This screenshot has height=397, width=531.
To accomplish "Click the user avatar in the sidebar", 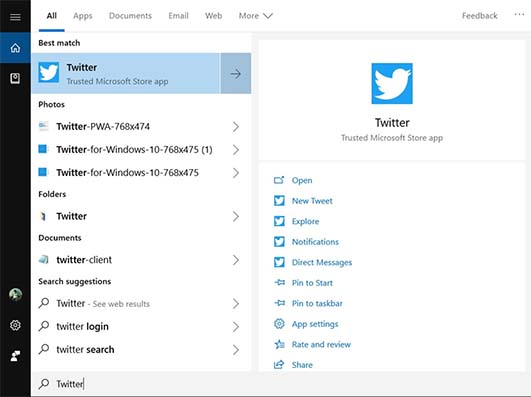I will tap(15, 294).
